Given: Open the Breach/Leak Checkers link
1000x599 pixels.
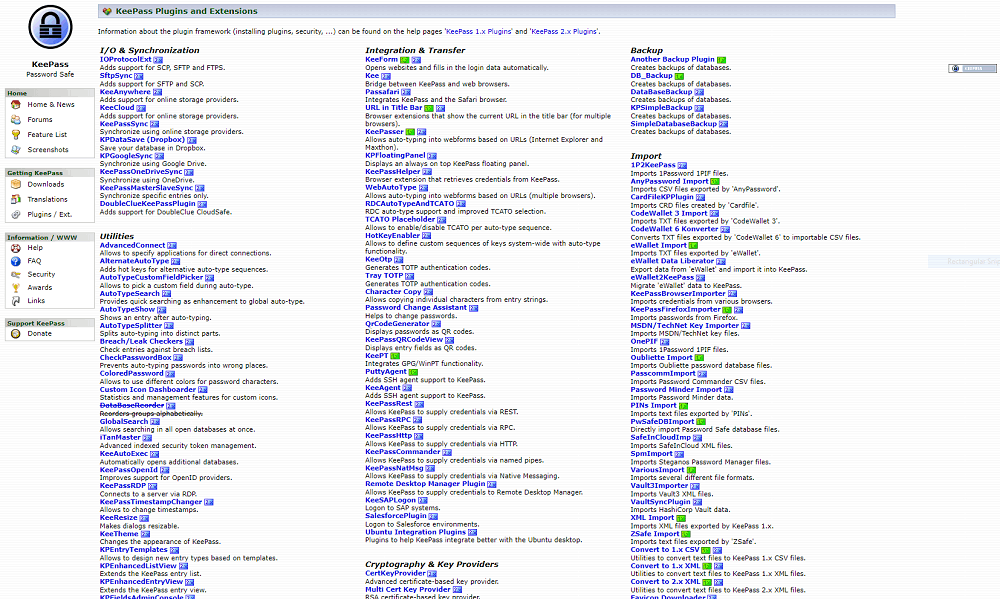Looking at the screenshot, I should tap(141, 341).
